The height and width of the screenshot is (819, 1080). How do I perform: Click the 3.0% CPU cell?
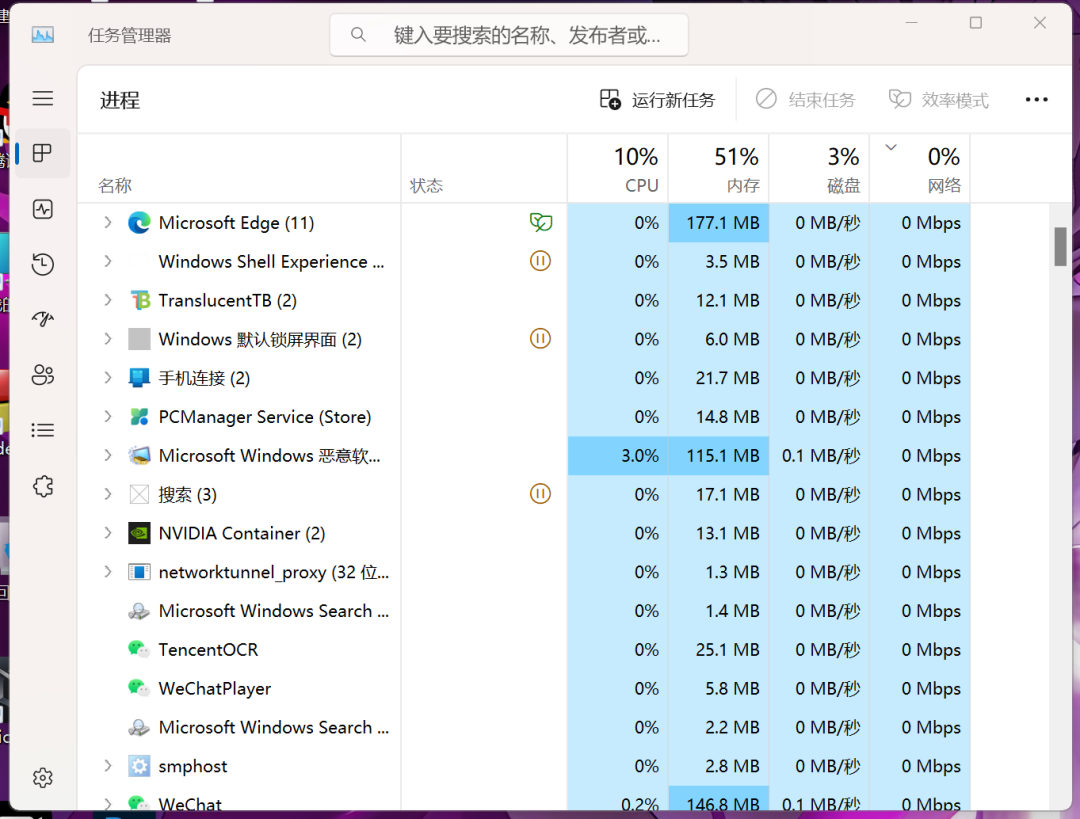coord(618,455)
